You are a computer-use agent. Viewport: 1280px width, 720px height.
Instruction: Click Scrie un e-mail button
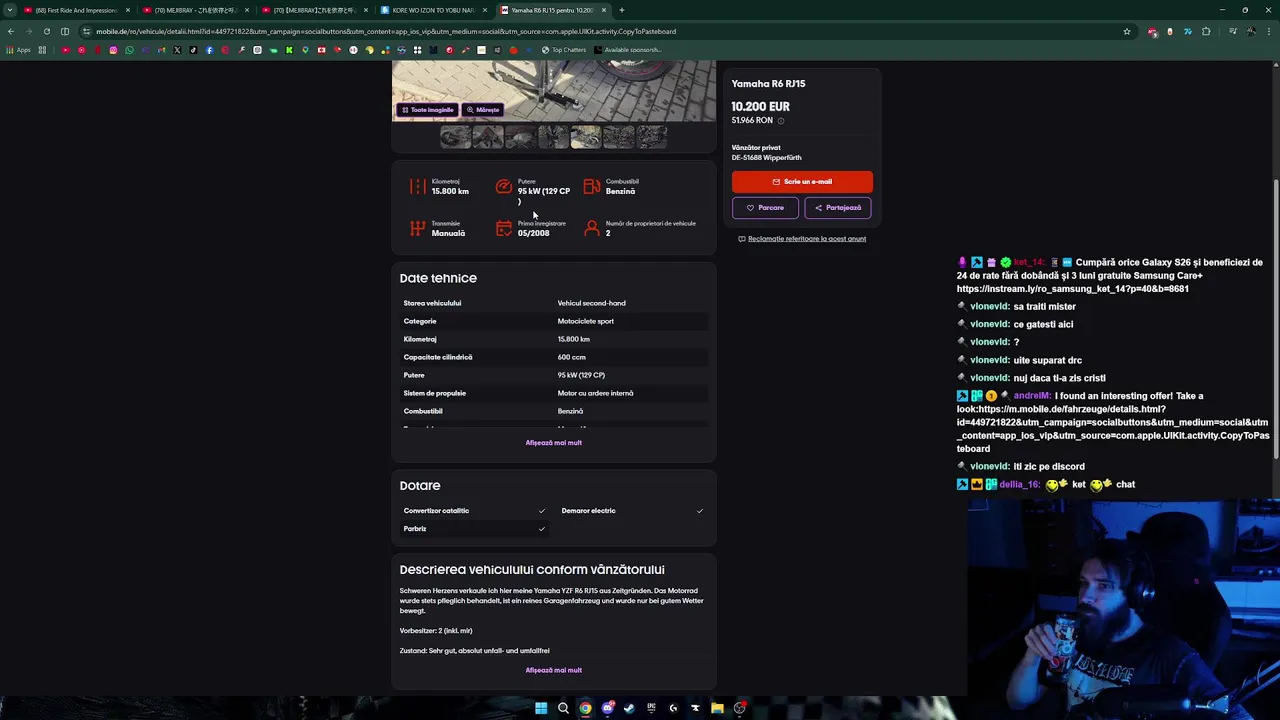point(802,182)
